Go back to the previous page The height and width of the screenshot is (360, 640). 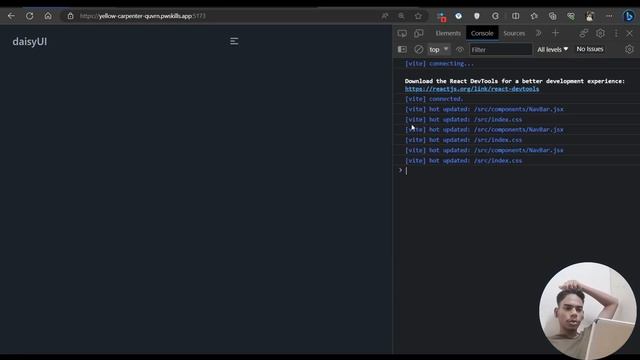click(x=11, y=16)
